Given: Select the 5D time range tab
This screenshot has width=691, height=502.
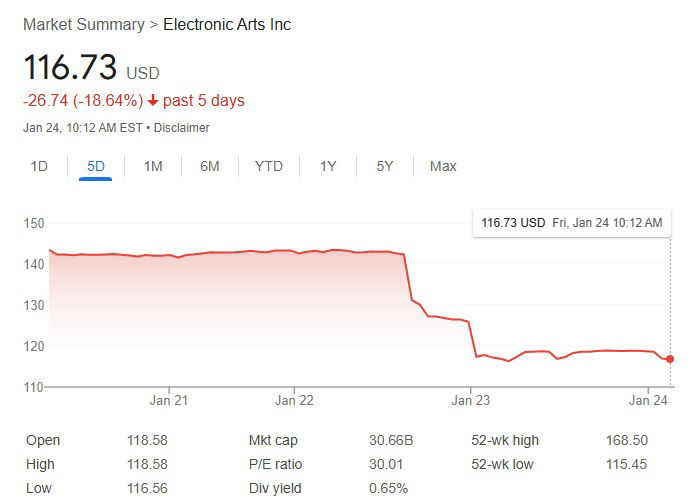Looking at the screenshot, I should pos(96,166).
